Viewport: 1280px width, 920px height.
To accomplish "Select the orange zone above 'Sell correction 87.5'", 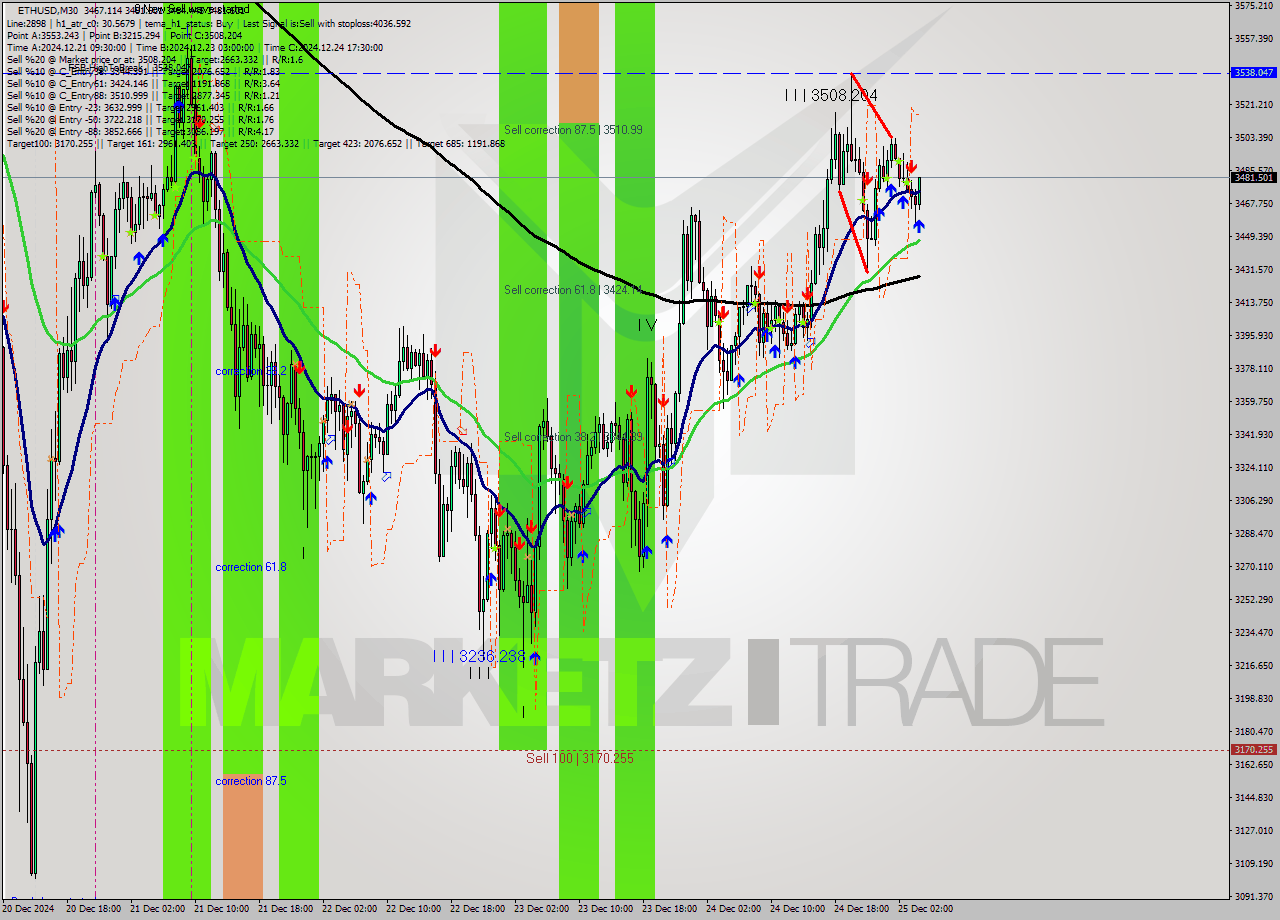I will click(578, 63).
